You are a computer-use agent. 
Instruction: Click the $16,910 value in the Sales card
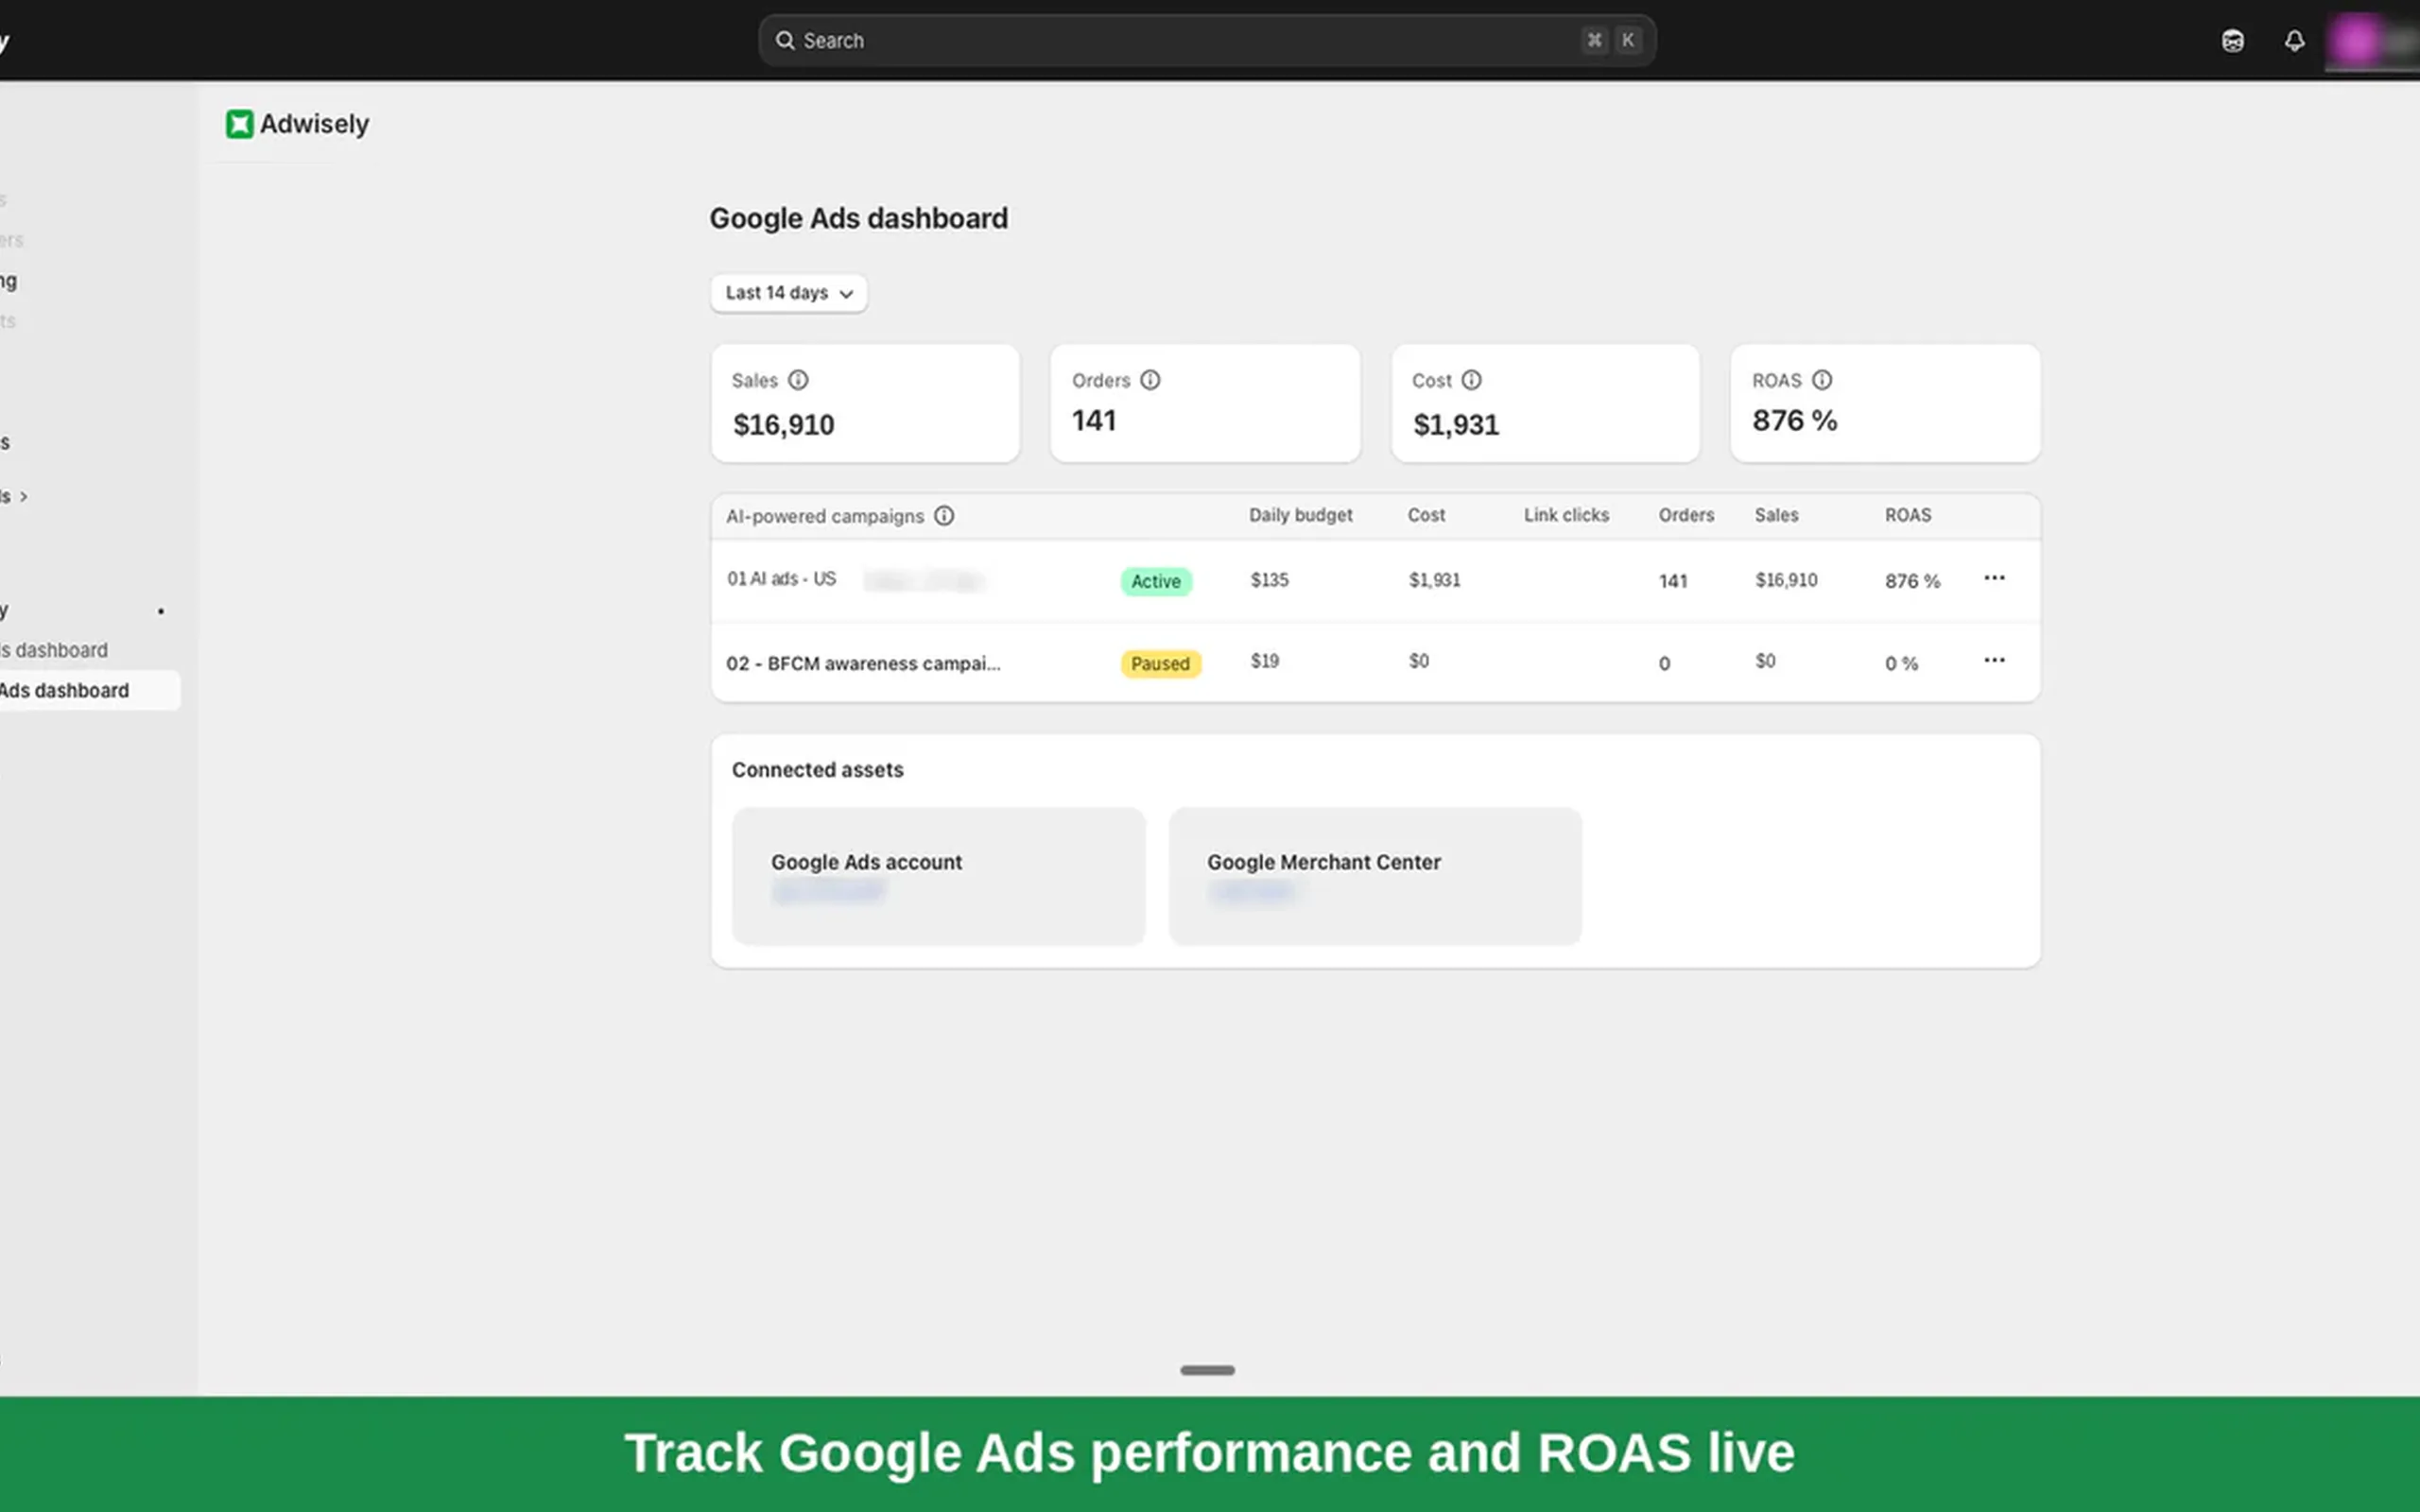pos(783,425)
